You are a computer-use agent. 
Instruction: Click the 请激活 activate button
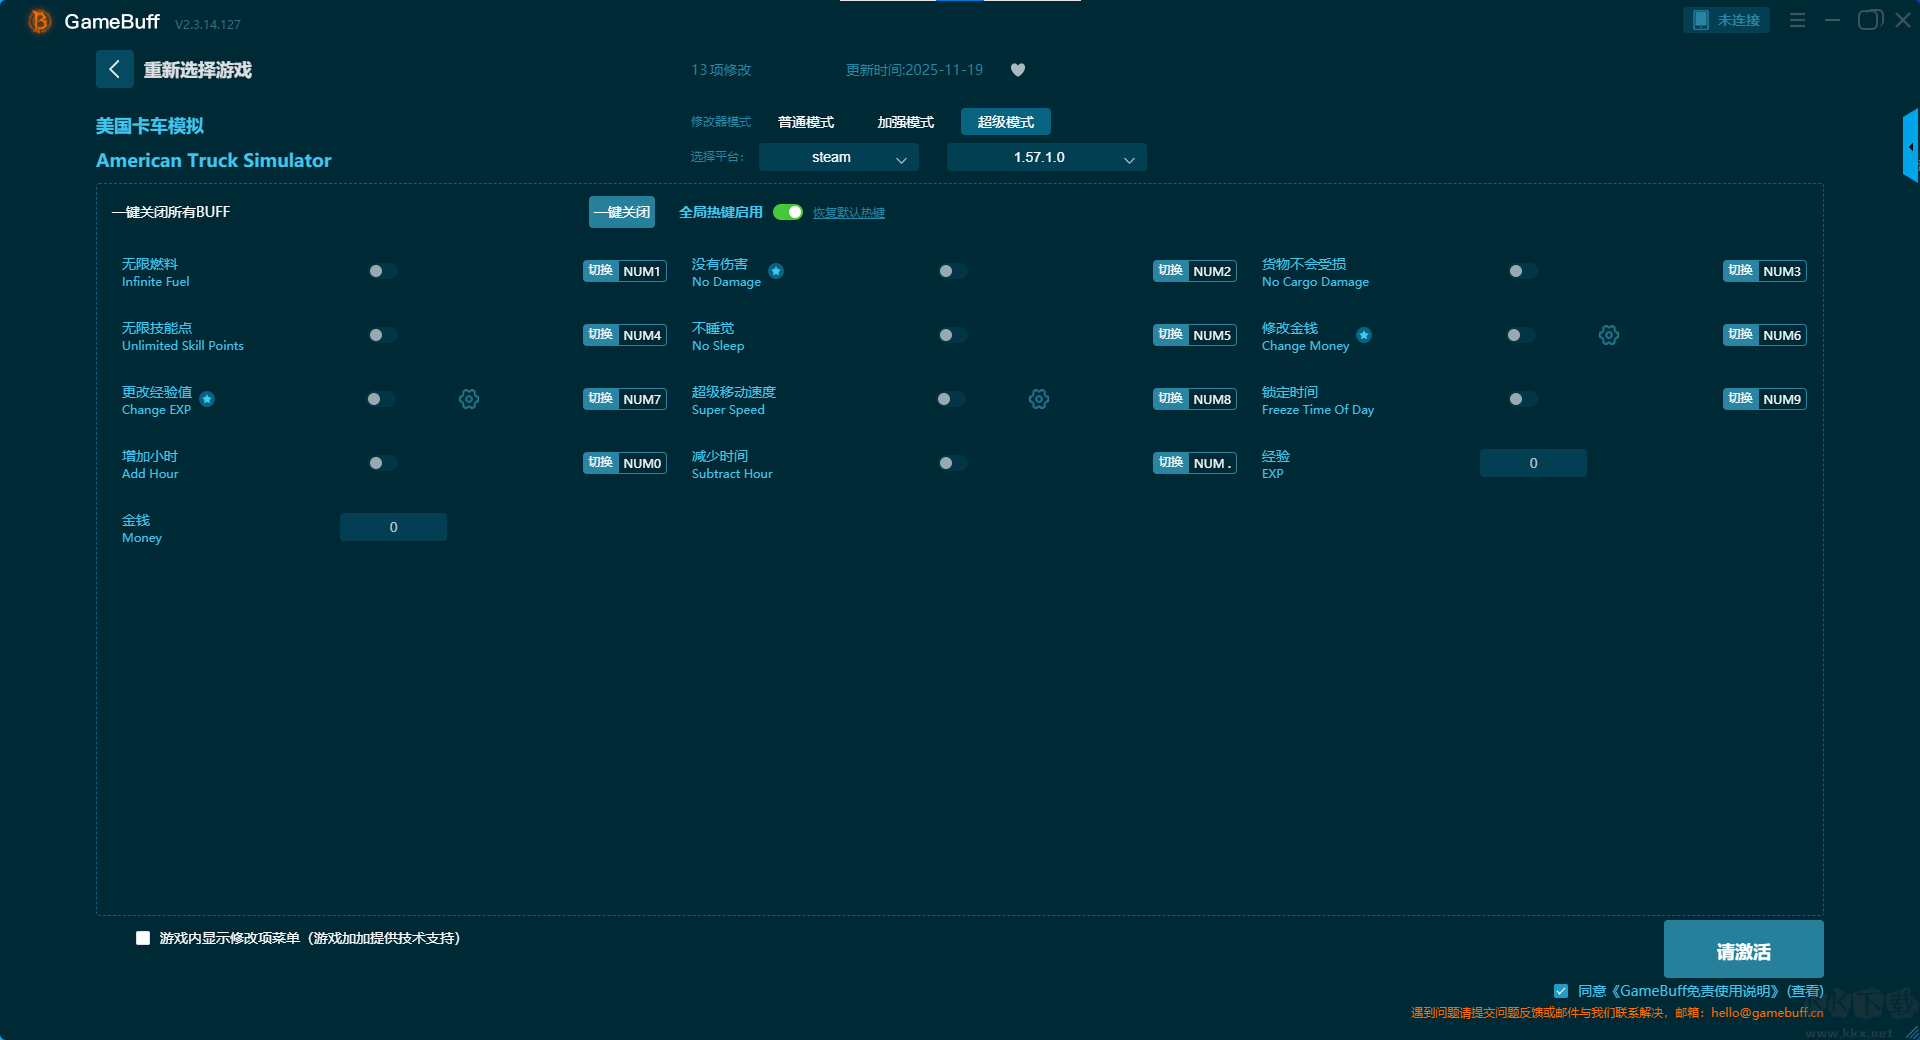1743,950
